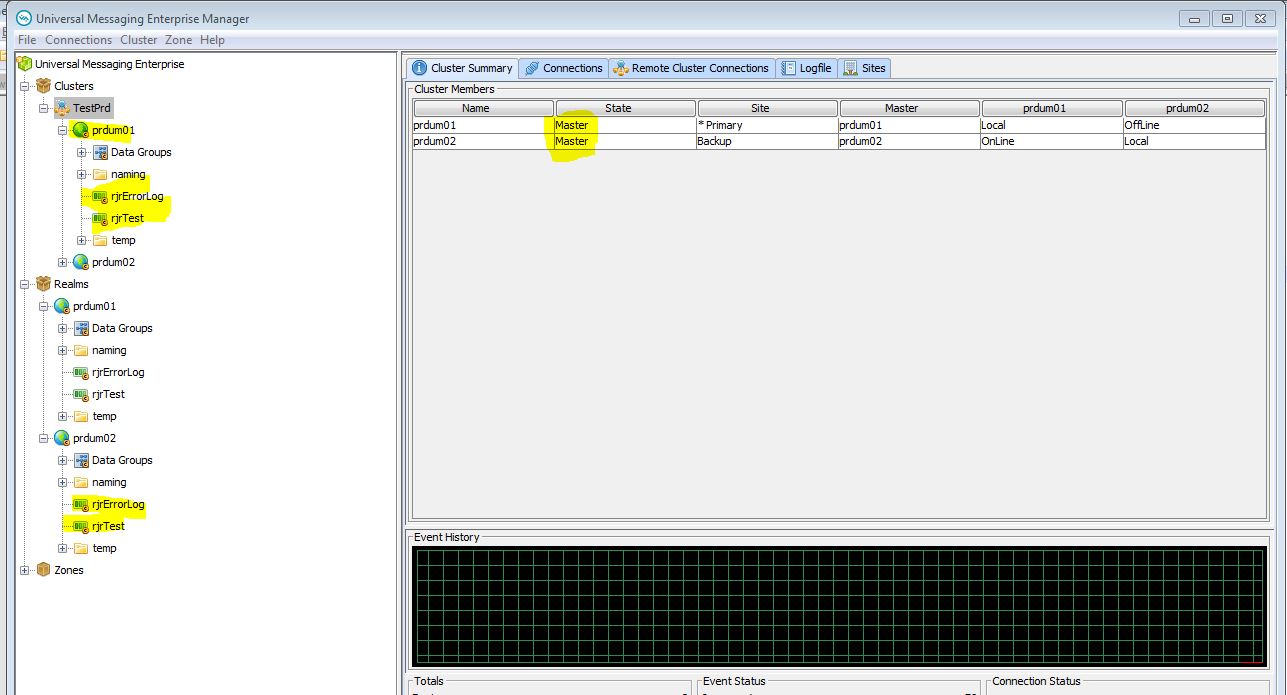
Task: Click the Site column header
Action: [x=767, y=108]
